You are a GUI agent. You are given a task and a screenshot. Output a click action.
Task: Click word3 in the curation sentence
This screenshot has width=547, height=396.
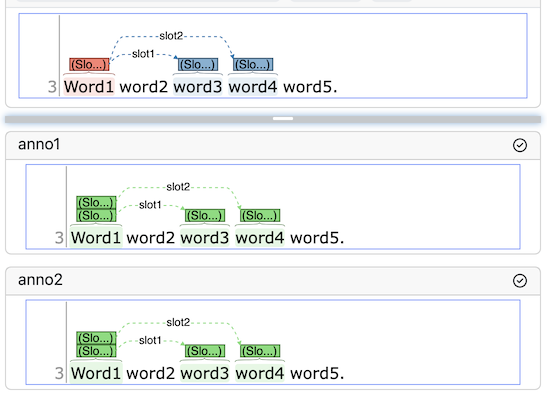click(198, 87)
